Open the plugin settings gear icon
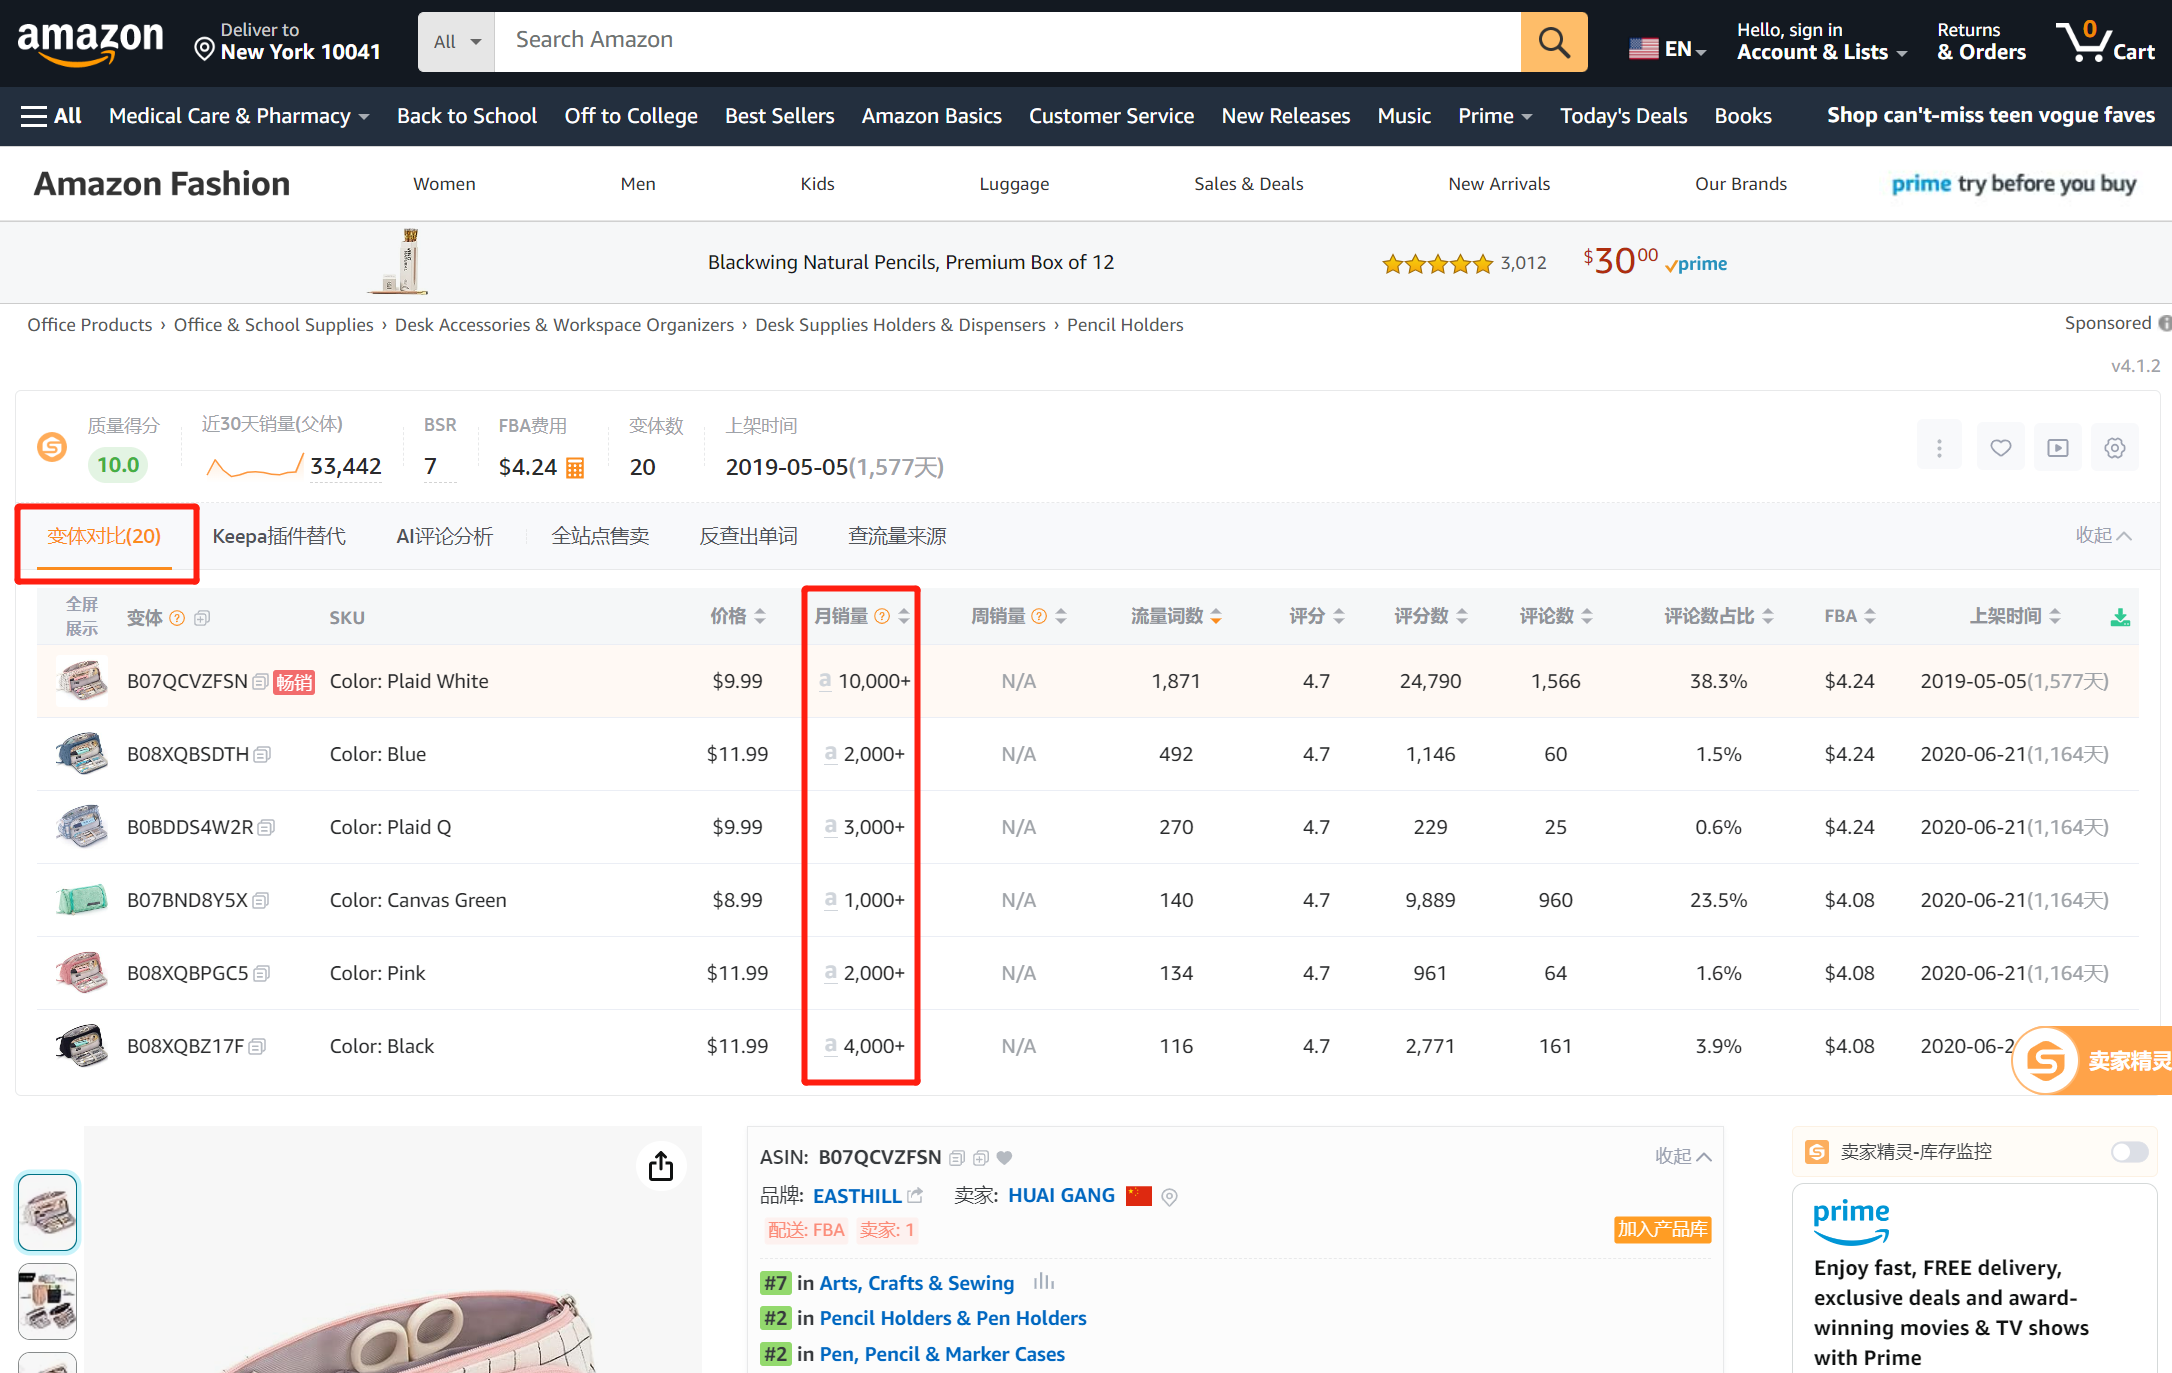This screenshot has height=1373, width=2172. point(2114,448)
